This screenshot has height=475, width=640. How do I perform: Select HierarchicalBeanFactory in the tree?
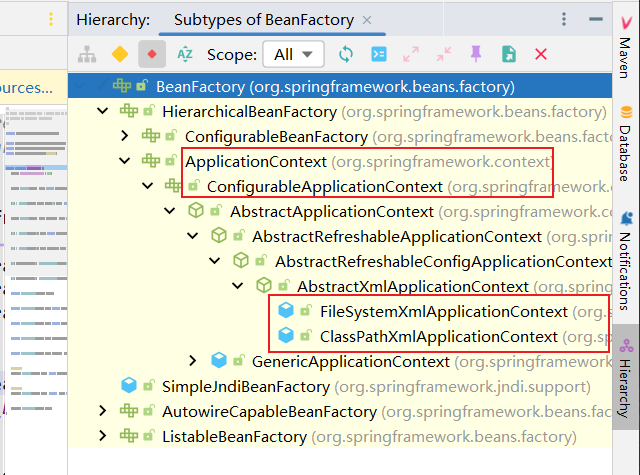[x=249, y=111]
